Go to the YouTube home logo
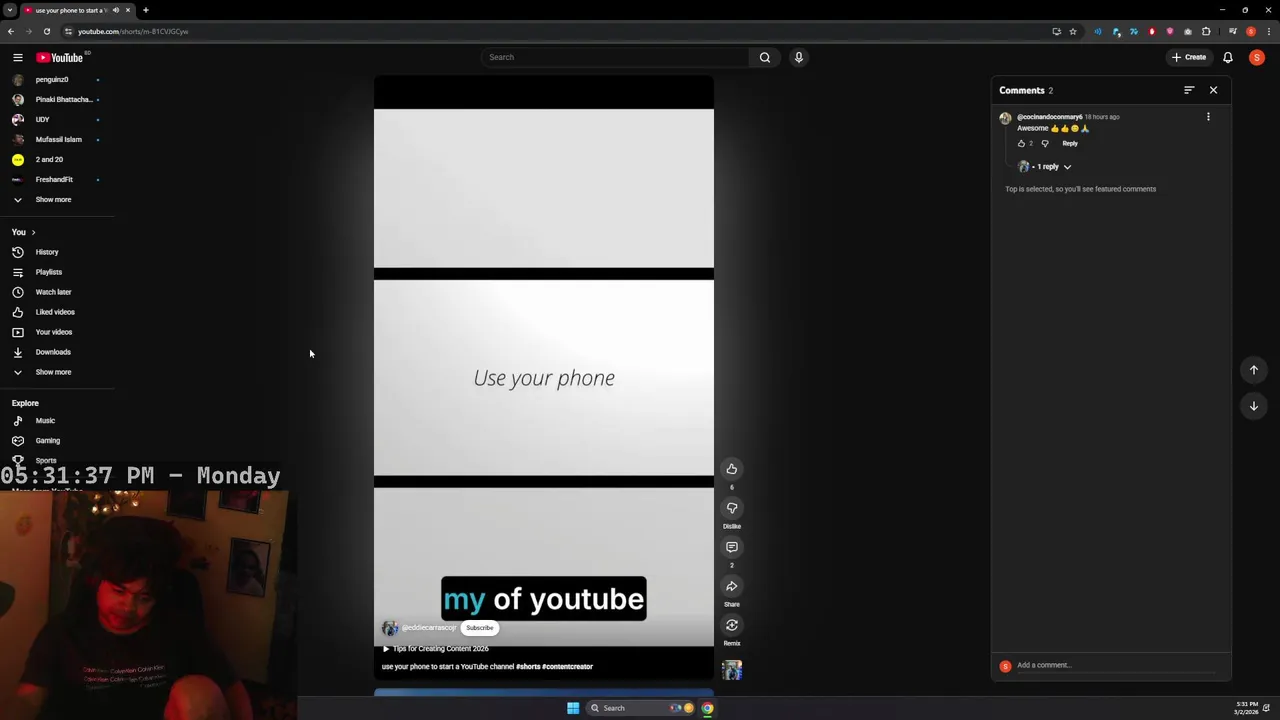The height and width of the screenshot is (720, 1280). click(x=60, y=58)
